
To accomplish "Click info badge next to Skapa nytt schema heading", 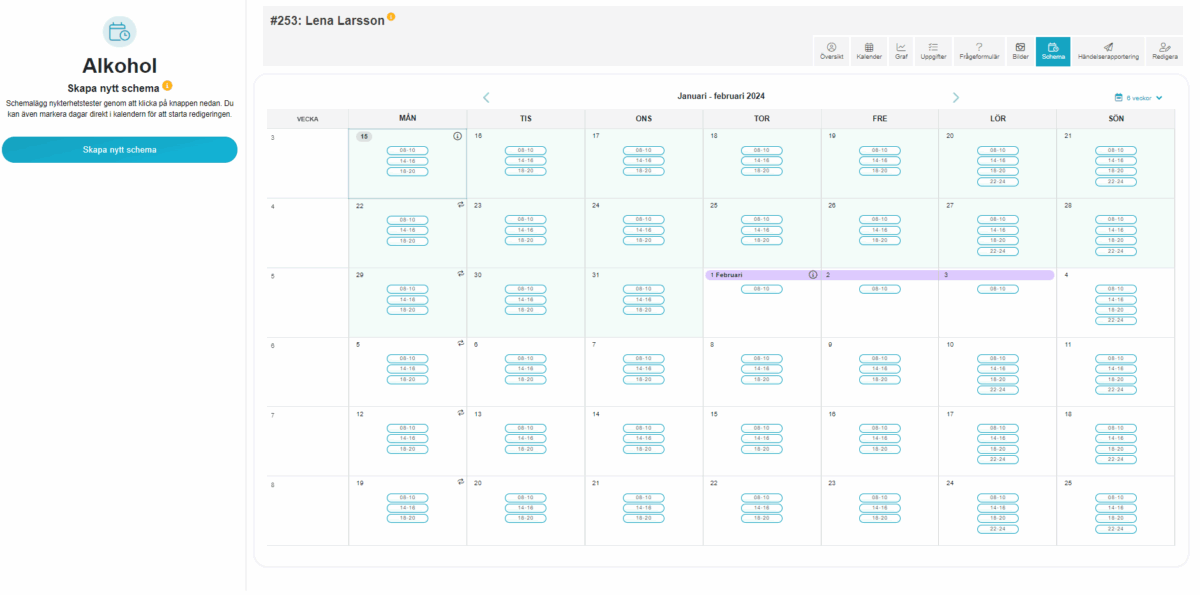I will coord(167,86).
